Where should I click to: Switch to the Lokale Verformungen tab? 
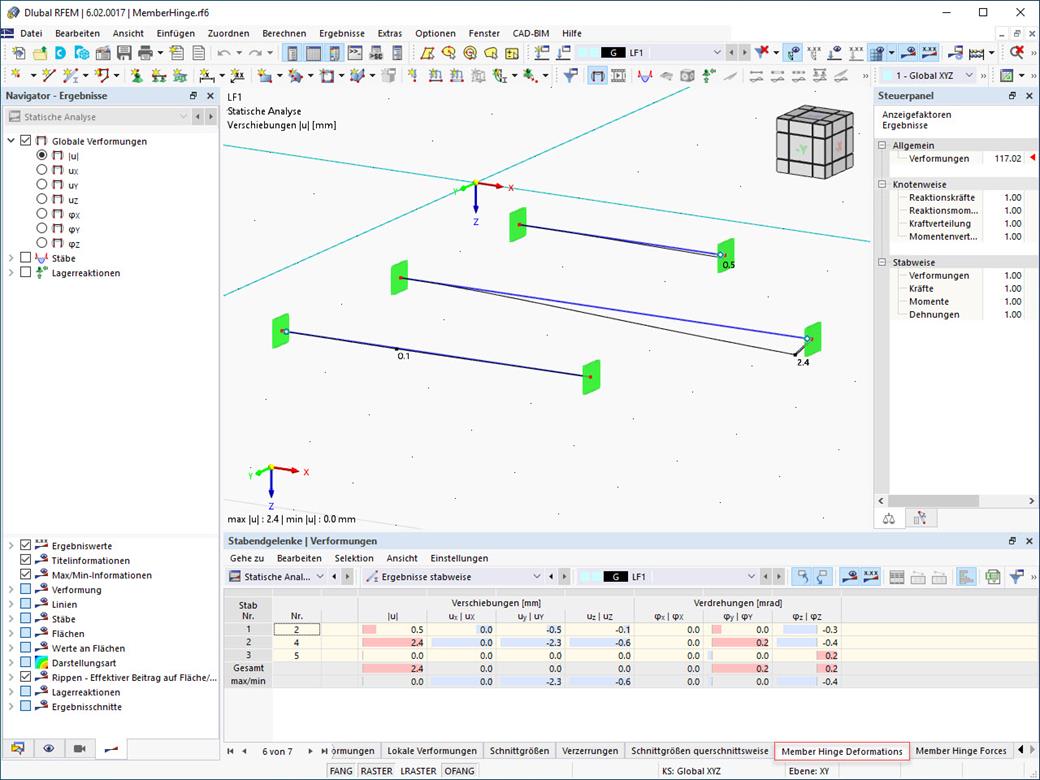[x=432, y=751]
